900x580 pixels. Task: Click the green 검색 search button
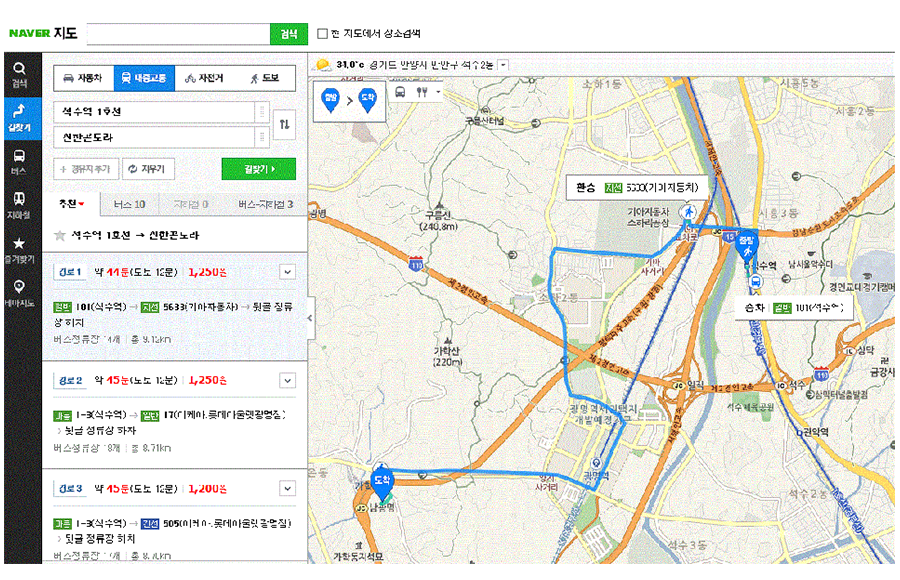(289, 34)
